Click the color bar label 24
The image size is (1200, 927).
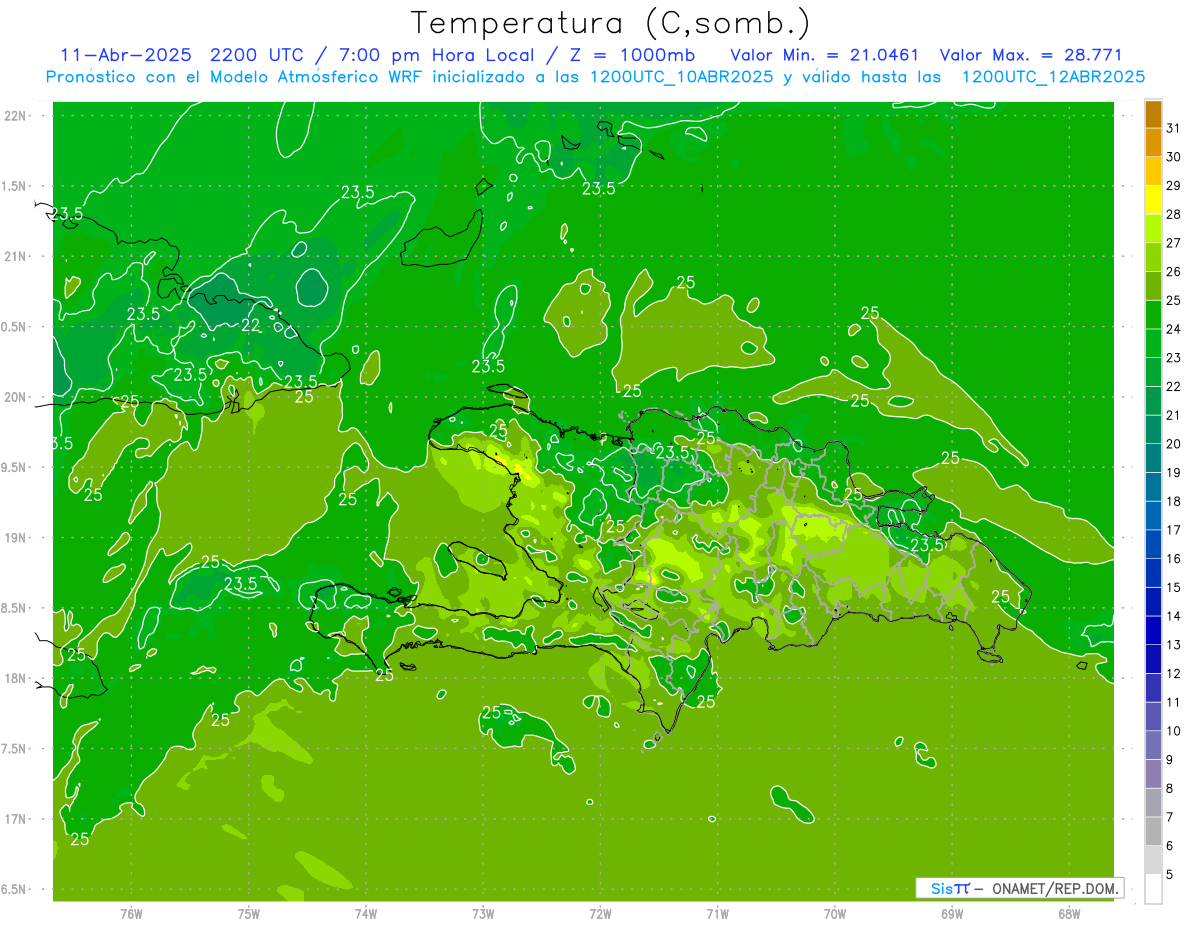coord(1174,329)
